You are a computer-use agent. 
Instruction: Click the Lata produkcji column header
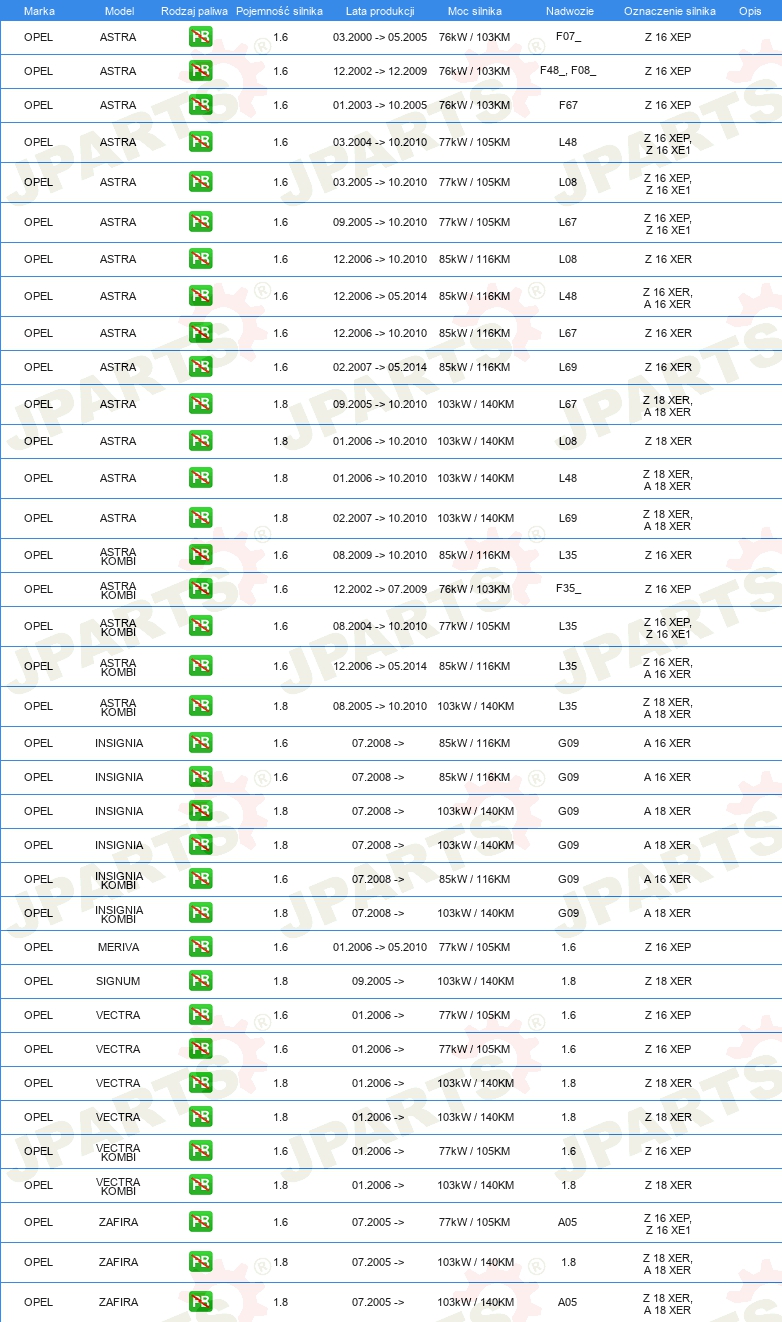coord(380,11)
